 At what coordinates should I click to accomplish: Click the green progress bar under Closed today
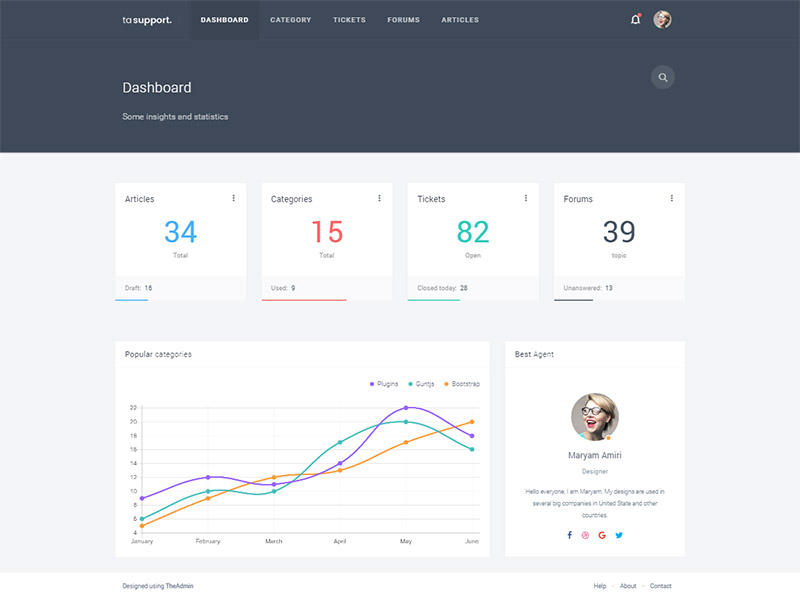point(434,300)
